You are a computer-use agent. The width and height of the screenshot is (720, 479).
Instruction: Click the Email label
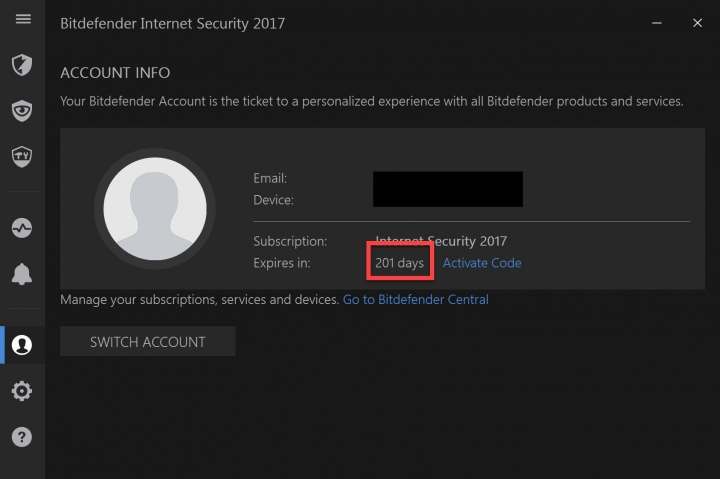click(x=270, y=178)
